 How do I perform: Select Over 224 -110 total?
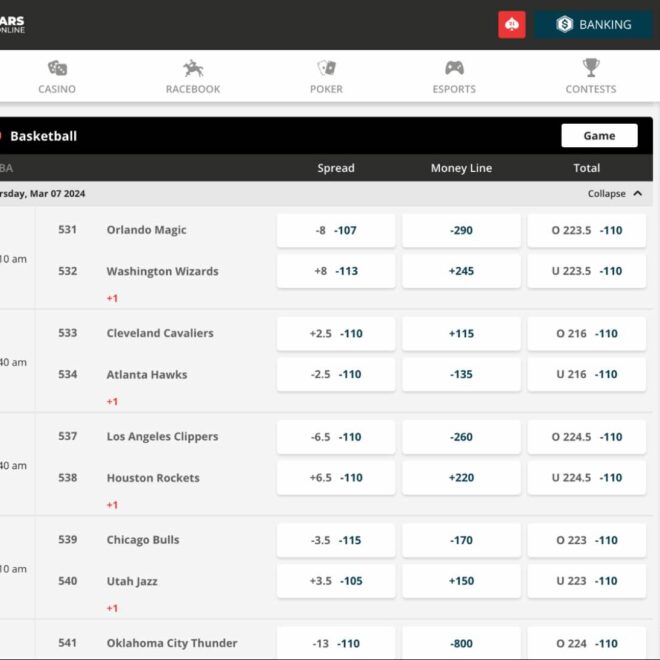tap(587, 643)
